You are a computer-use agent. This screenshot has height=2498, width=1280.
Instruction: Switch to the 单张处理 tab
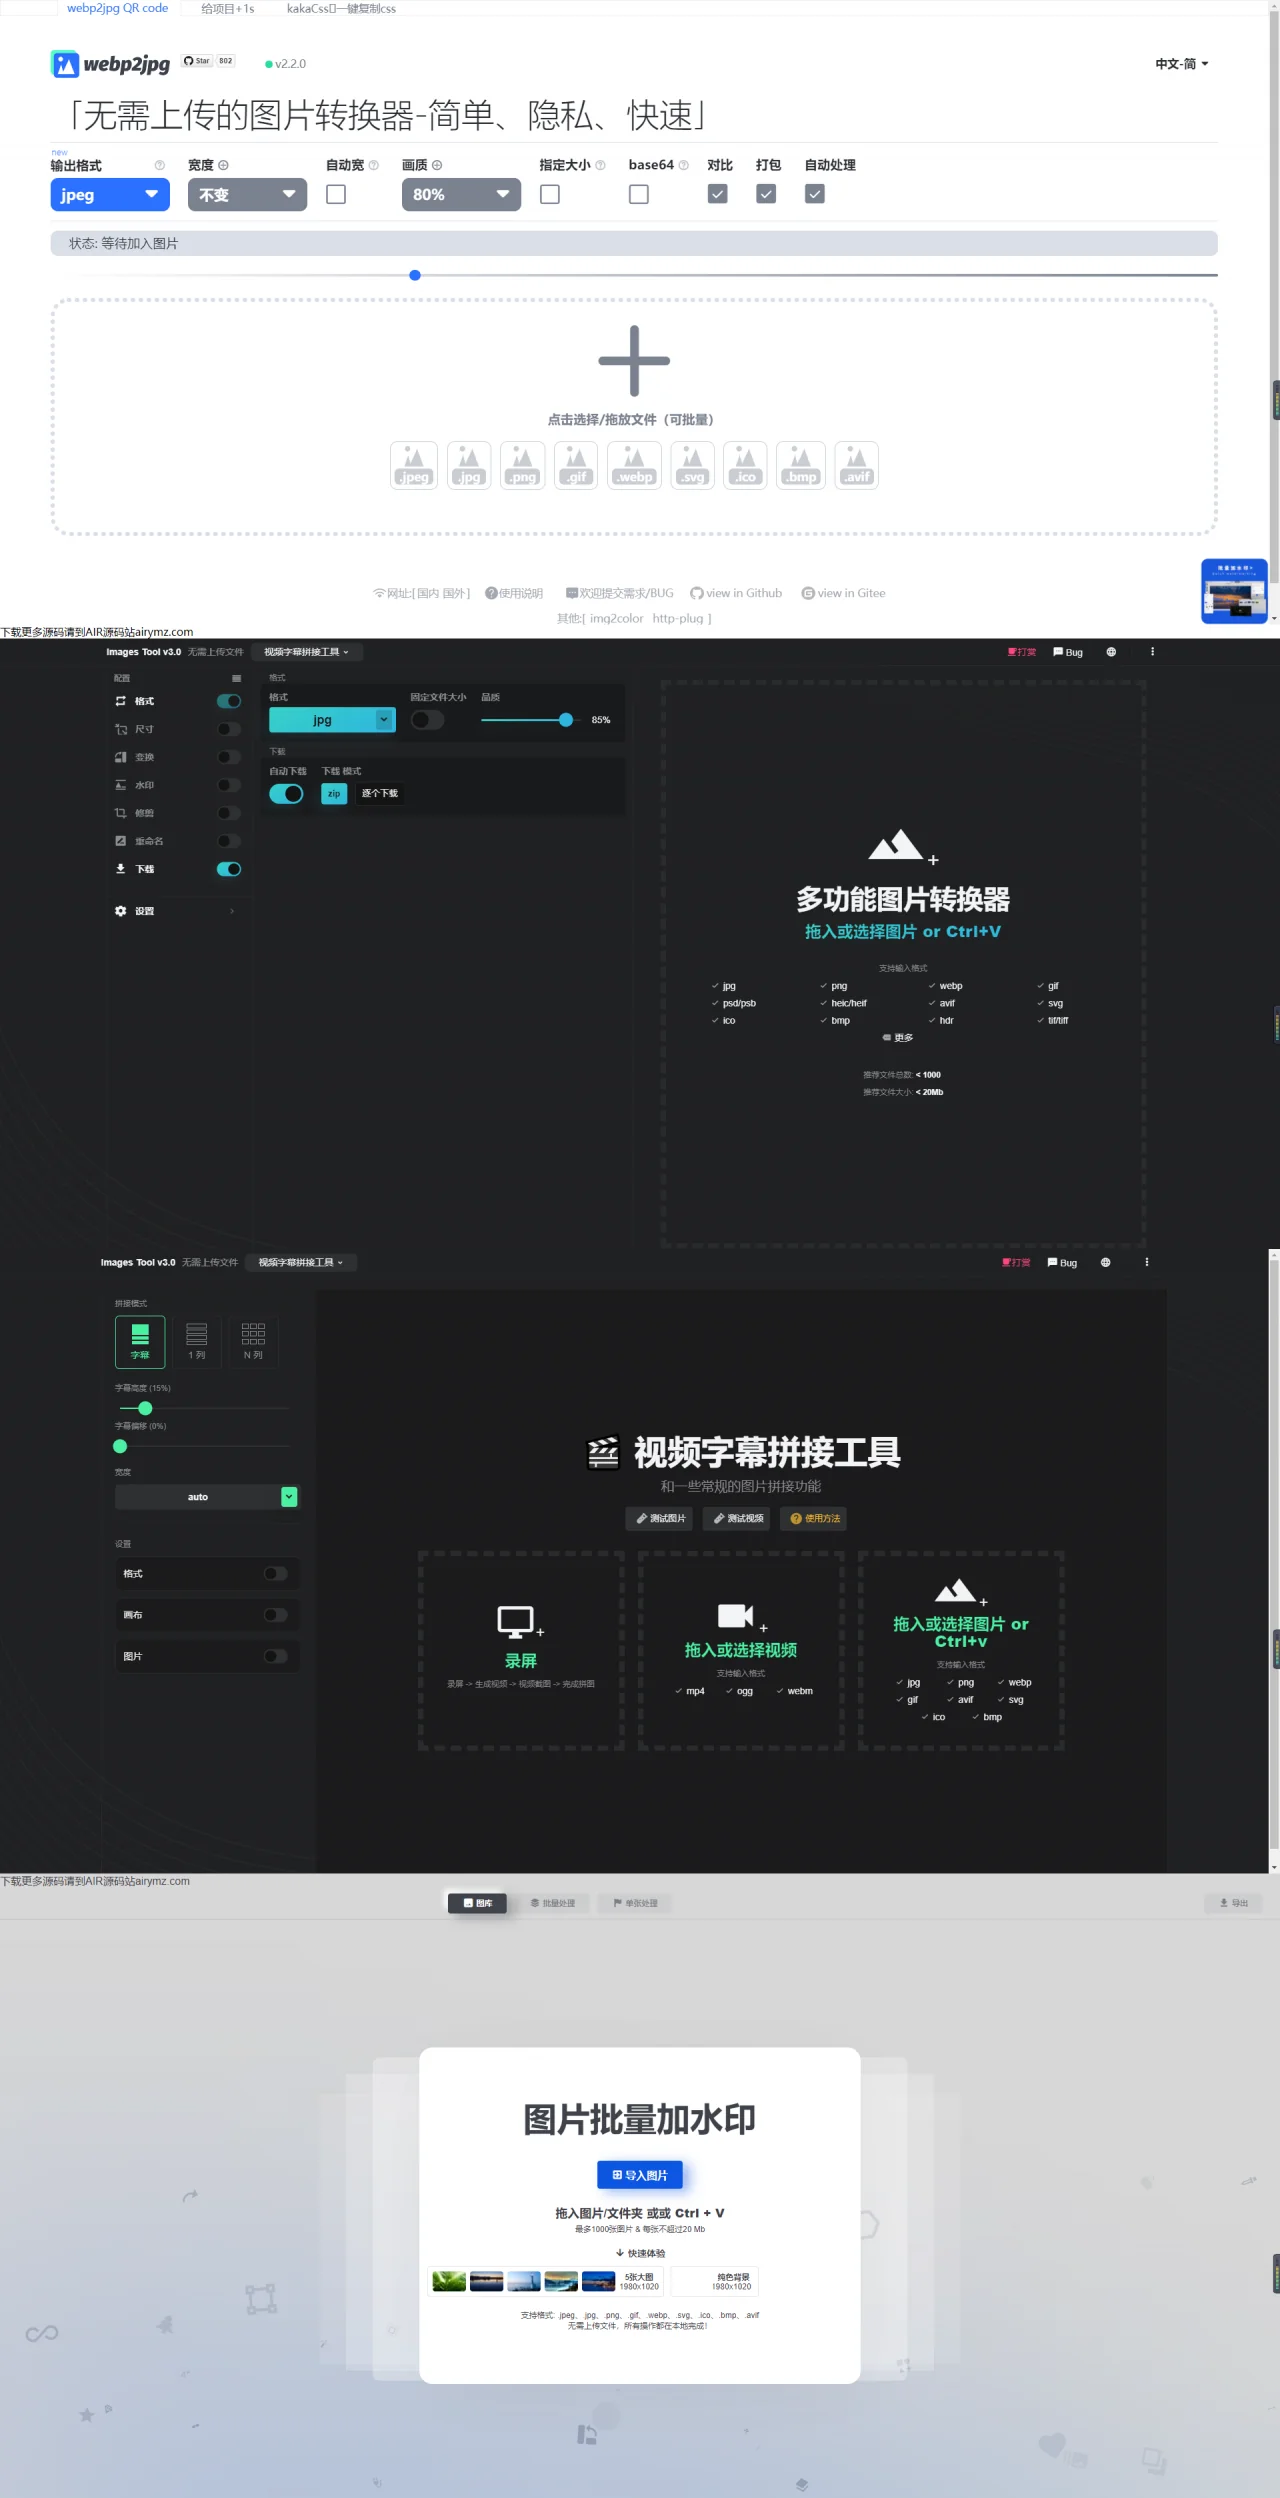[x=635, y=1903]
